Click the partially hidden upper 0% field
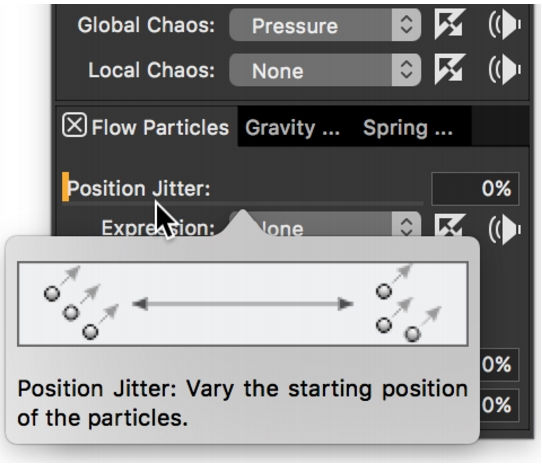 (499, 364)
